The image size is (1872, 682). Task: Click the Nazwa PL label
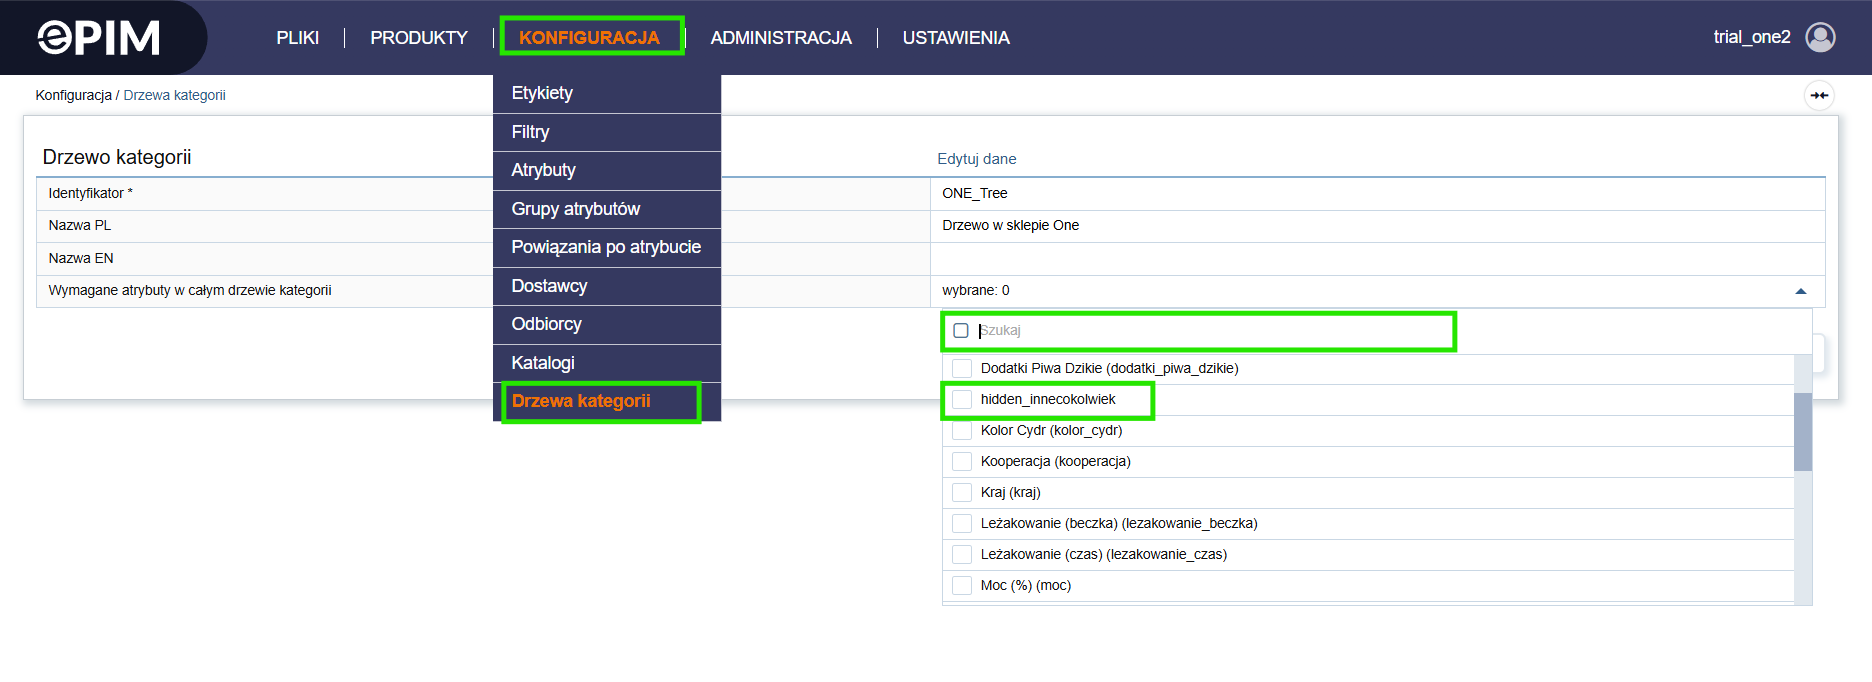pos(80,226)
